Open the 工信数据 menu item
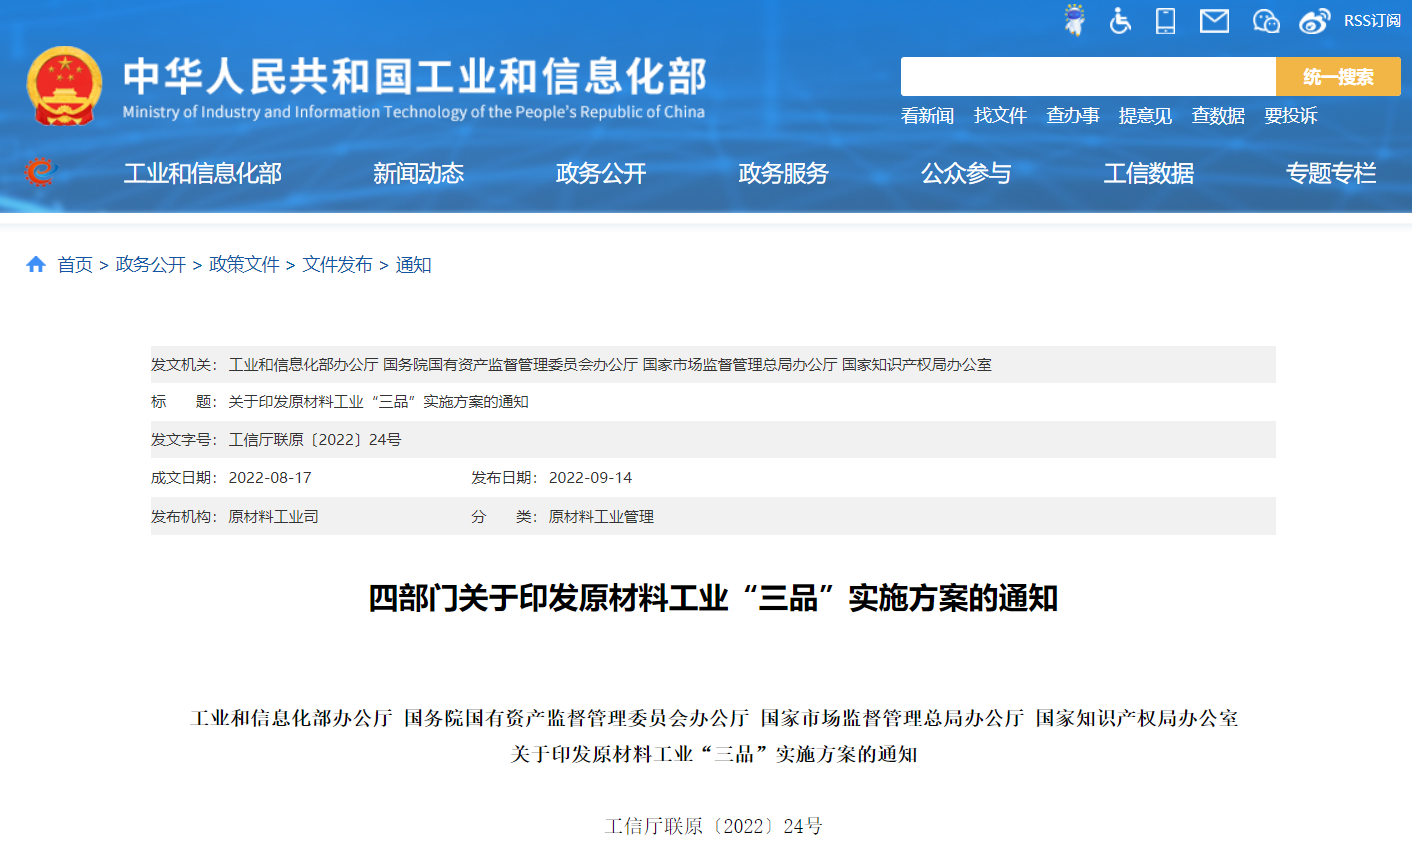1412x868 pixels. coord(1148,173)
